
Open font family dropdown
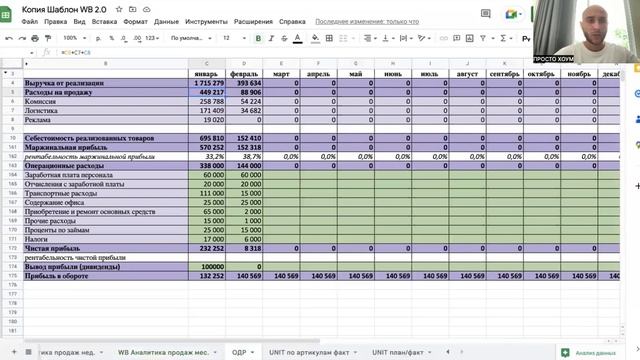click(x=191, y=38)
